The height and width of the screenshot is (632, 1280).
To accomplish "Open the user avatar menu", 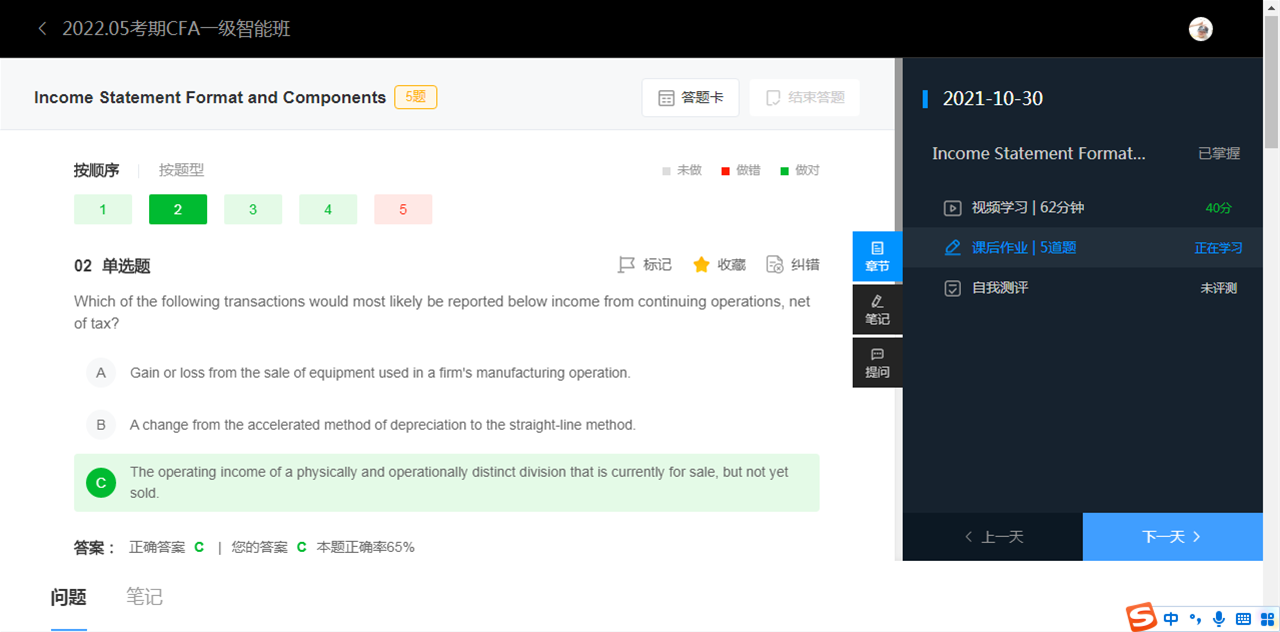I will point(1200,29).
